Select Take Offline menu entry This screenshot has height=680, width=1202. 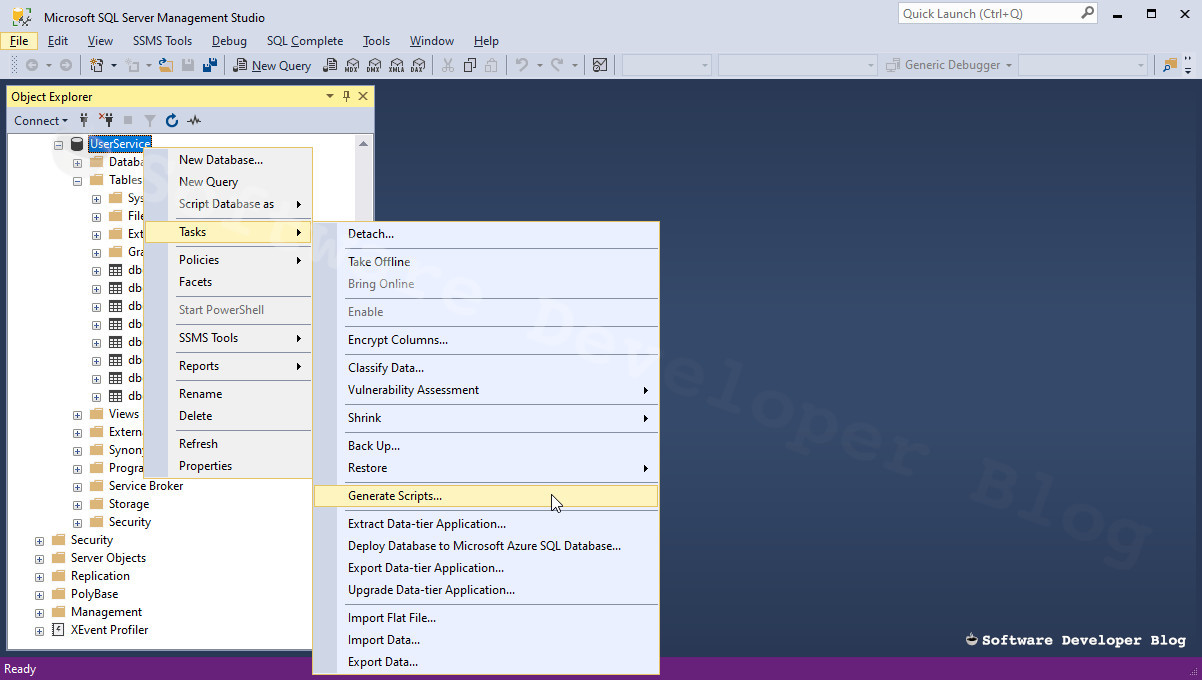tap(486, 262)
